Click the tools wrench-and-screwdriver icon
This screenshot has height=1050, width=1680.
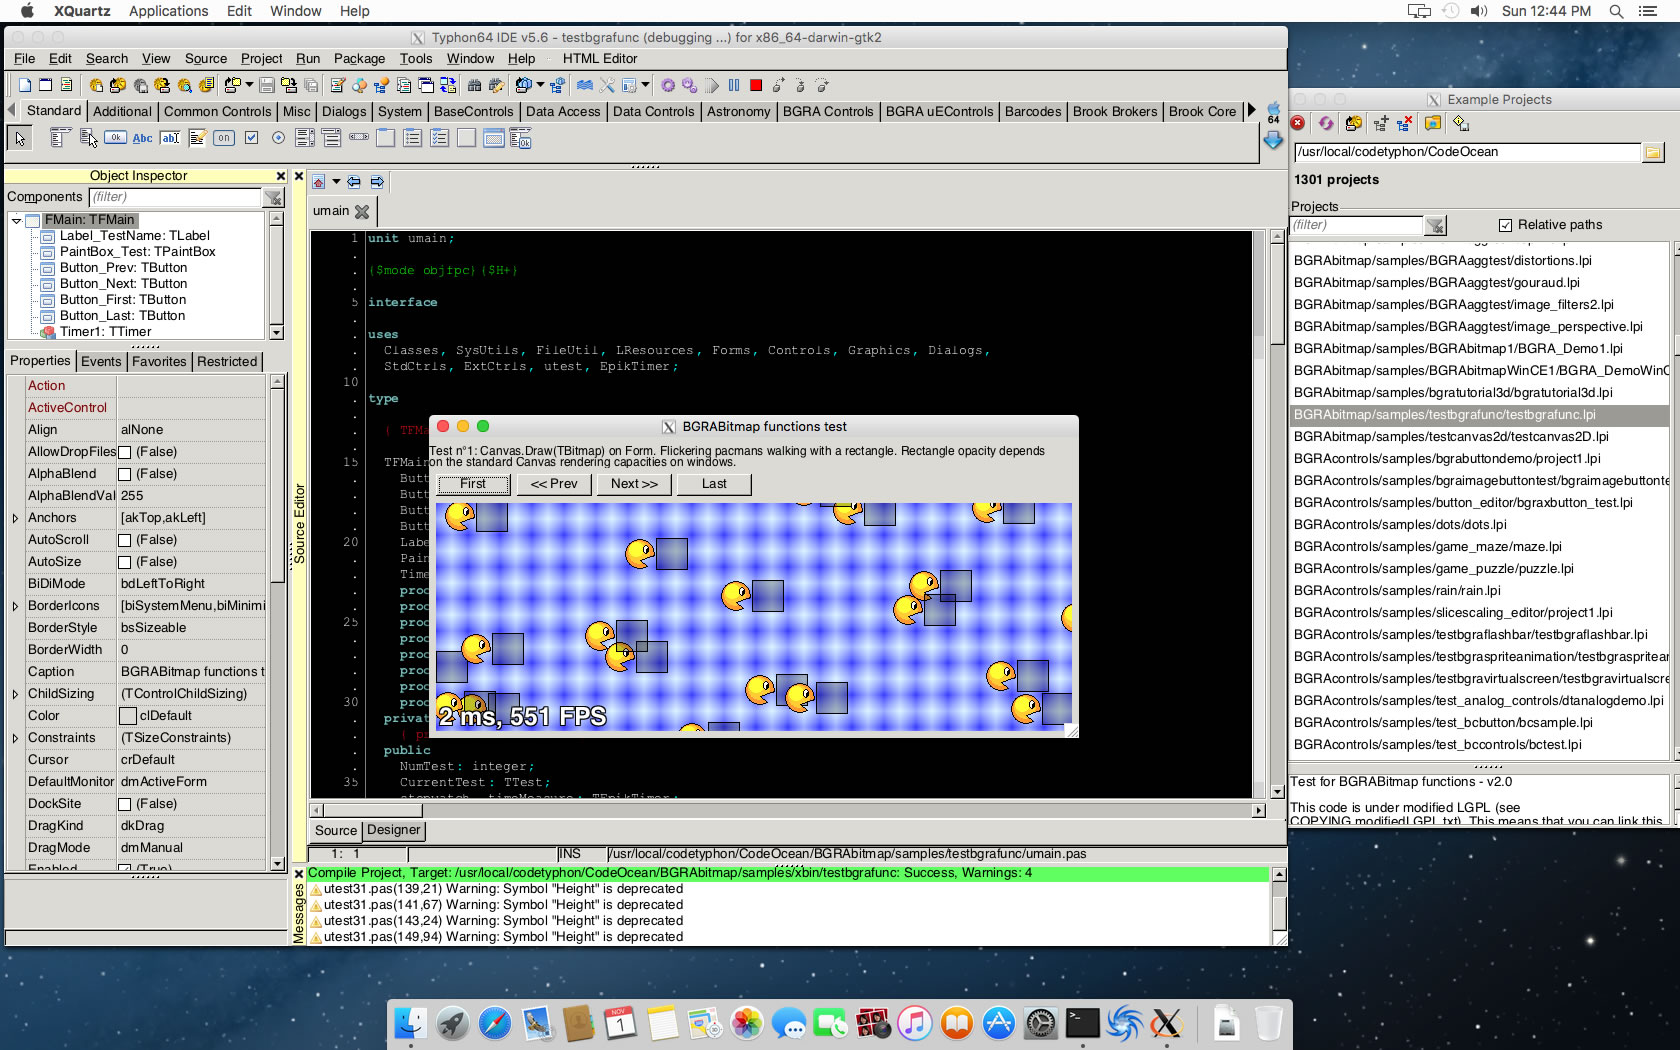[x=607, y=86]
